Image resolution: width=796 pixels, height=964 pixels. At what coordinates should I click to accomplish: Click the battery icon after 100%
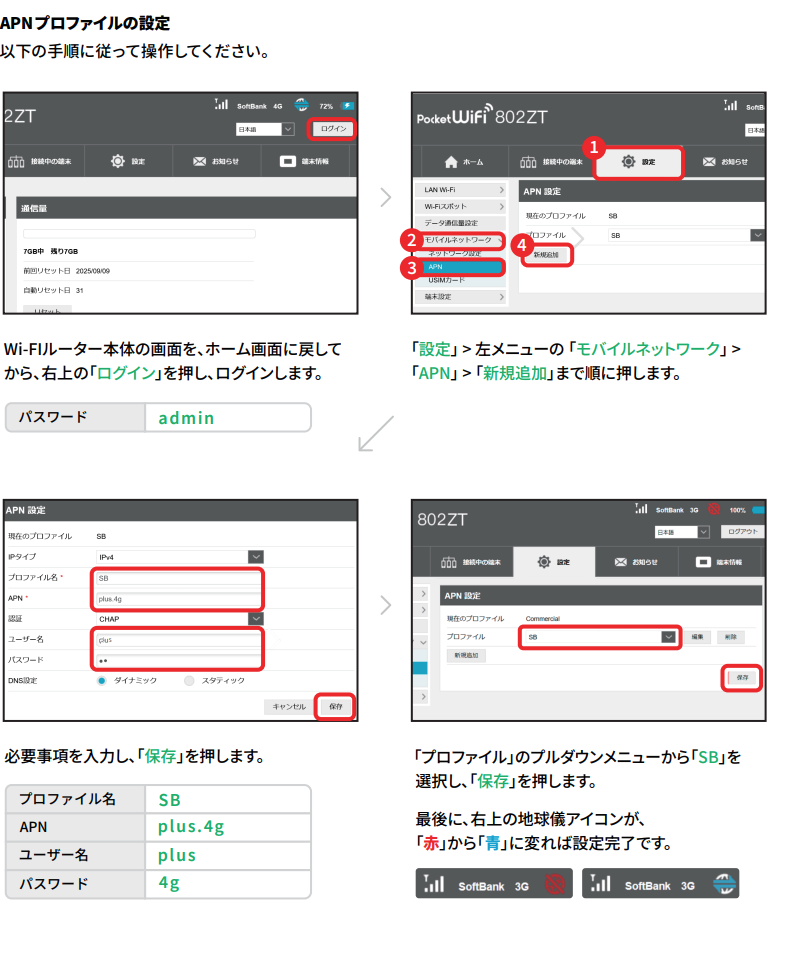(x=759, y=510)
